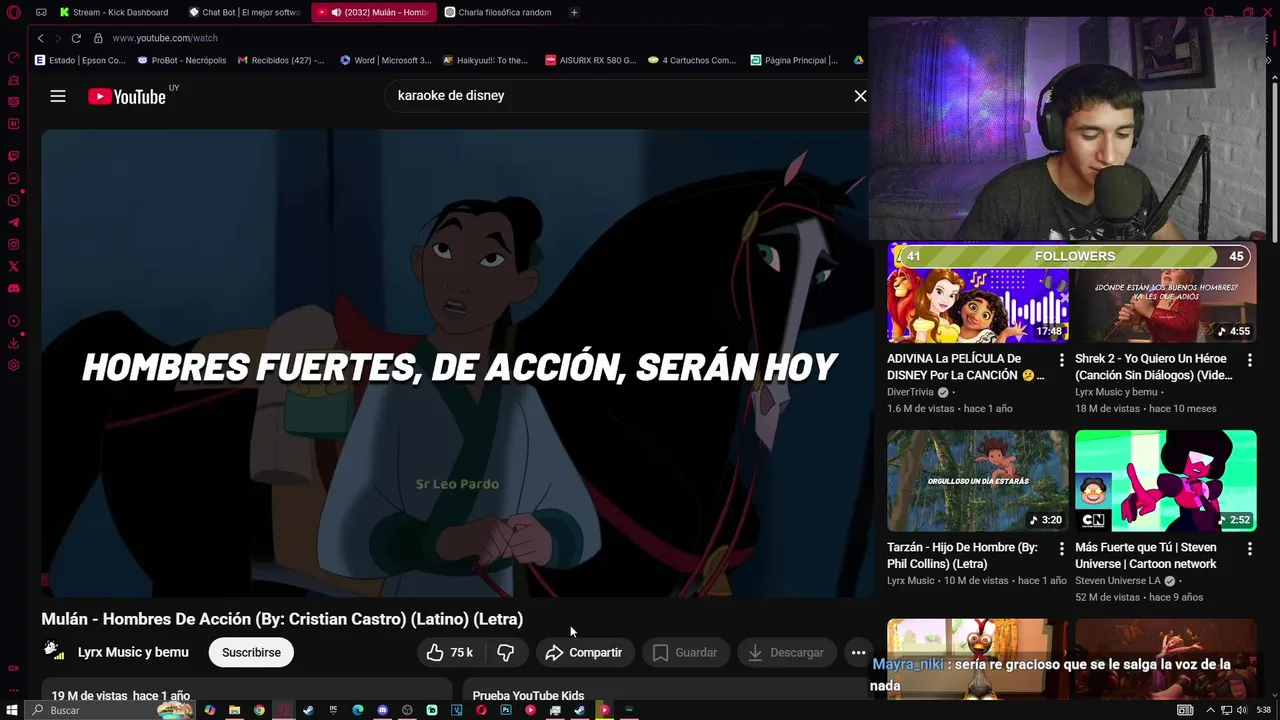Open the sidebar player icon

(14, 321)
